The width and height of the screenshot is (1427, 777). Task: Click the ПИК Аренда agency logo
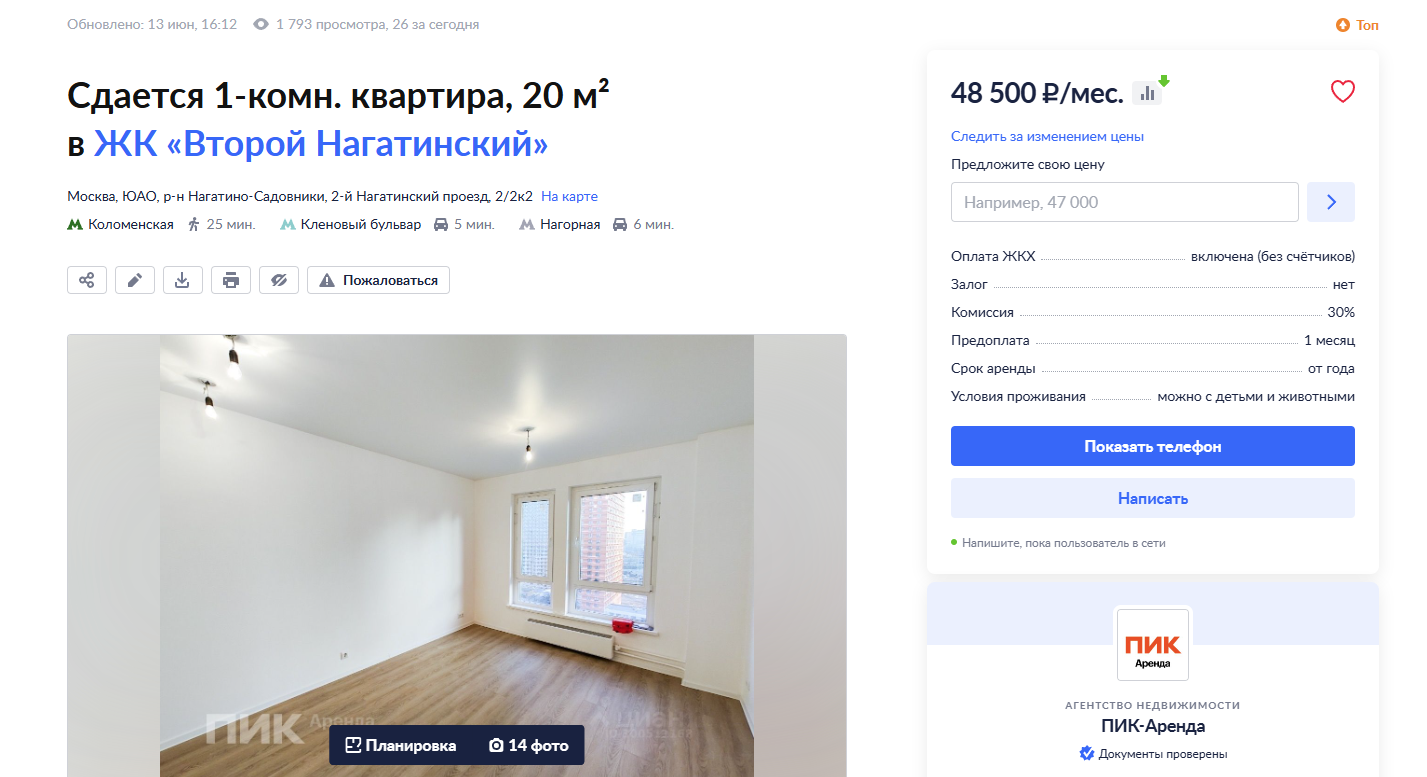click(x=1153, y=644)
